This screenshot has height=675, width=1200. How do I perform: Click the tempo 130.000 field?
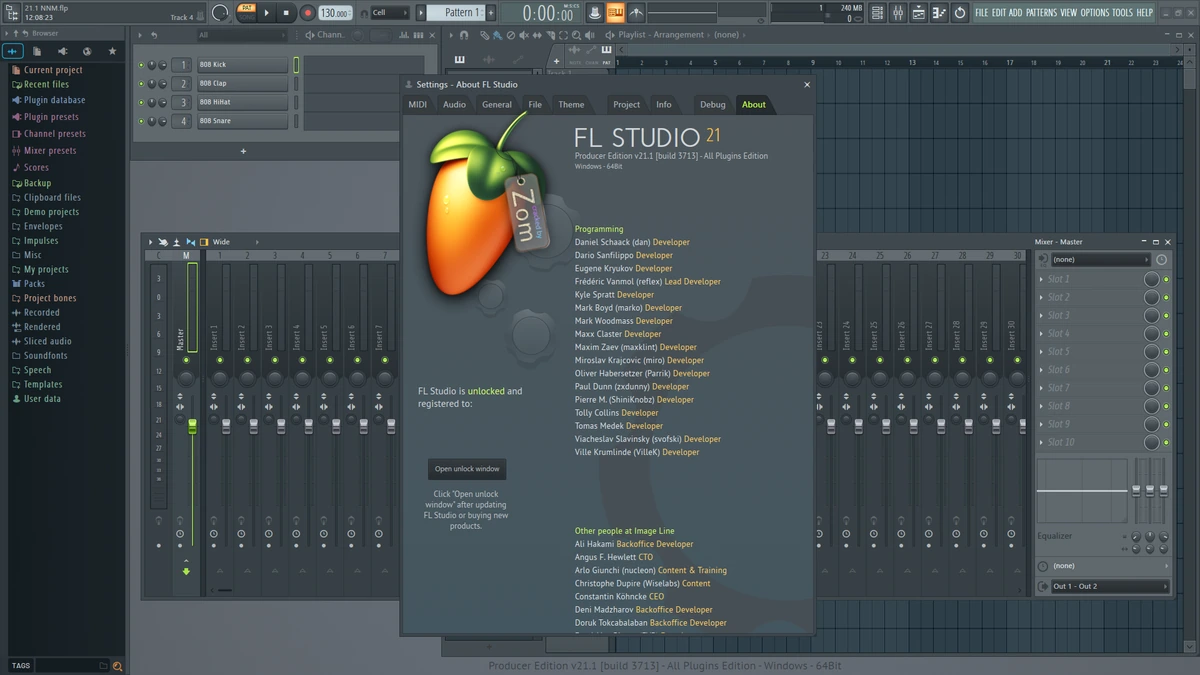point(335,13)
